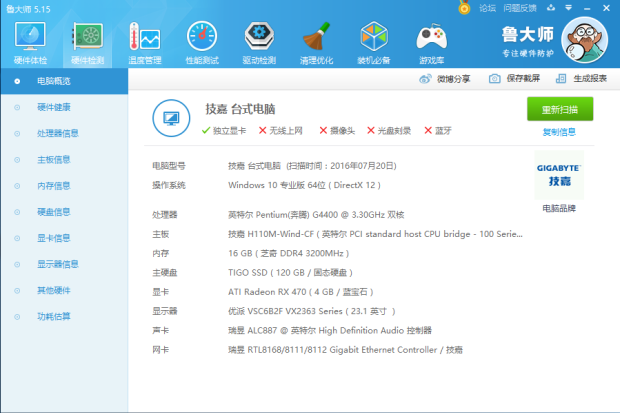This screenshot has width=620, height=413.
Task: Click the 摄像头 status item
Action: (x=337, y=131)
